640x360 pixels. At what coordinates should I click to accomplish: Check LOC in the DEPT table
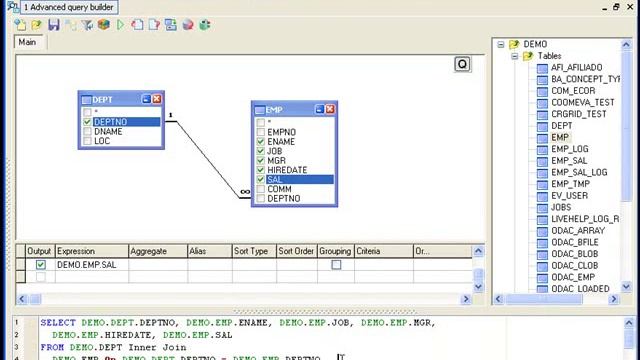[87, 141]
